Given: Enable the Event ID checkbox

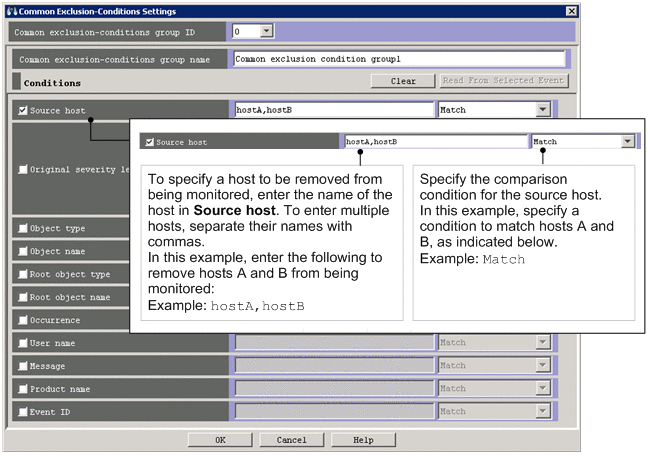Looking at the screenshot, I should (x=23, y=412).
